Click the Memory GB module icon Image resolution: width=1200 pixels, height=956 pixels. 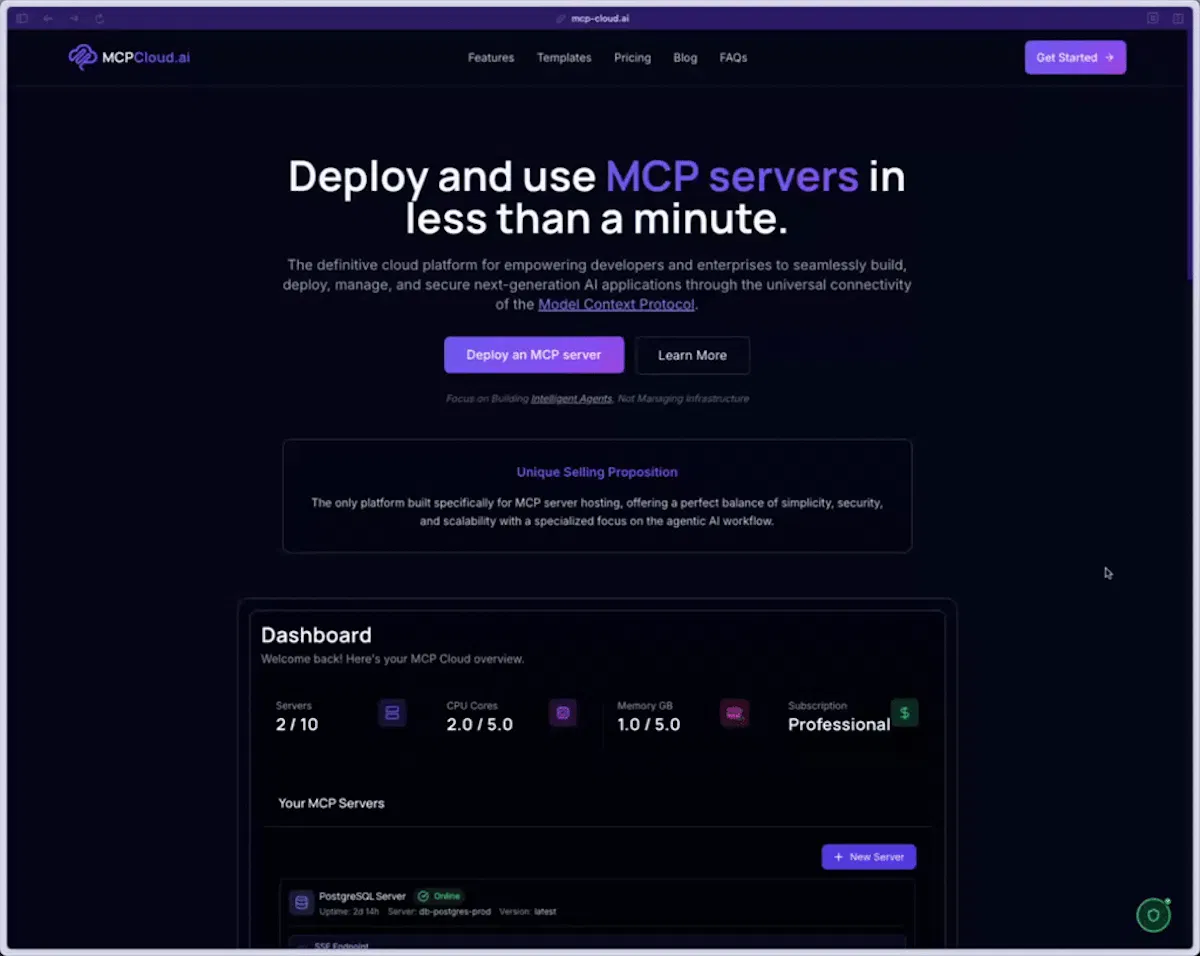coord(734,713)
